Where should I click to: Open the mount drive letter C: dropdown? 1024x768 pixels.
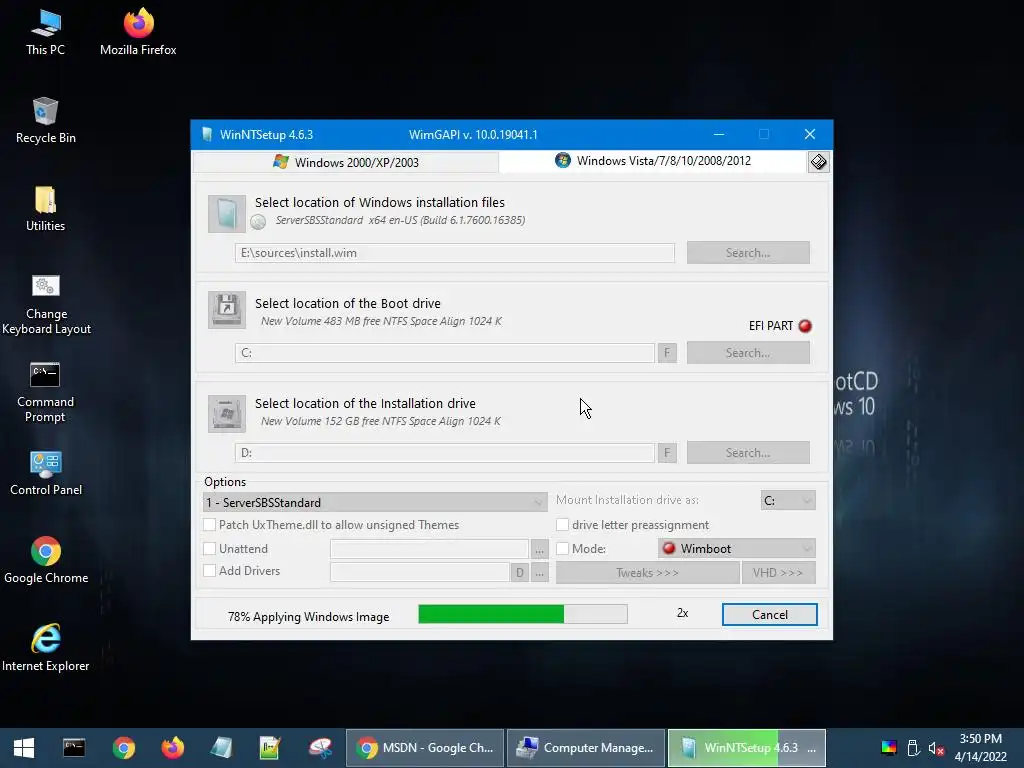(788, 500)
